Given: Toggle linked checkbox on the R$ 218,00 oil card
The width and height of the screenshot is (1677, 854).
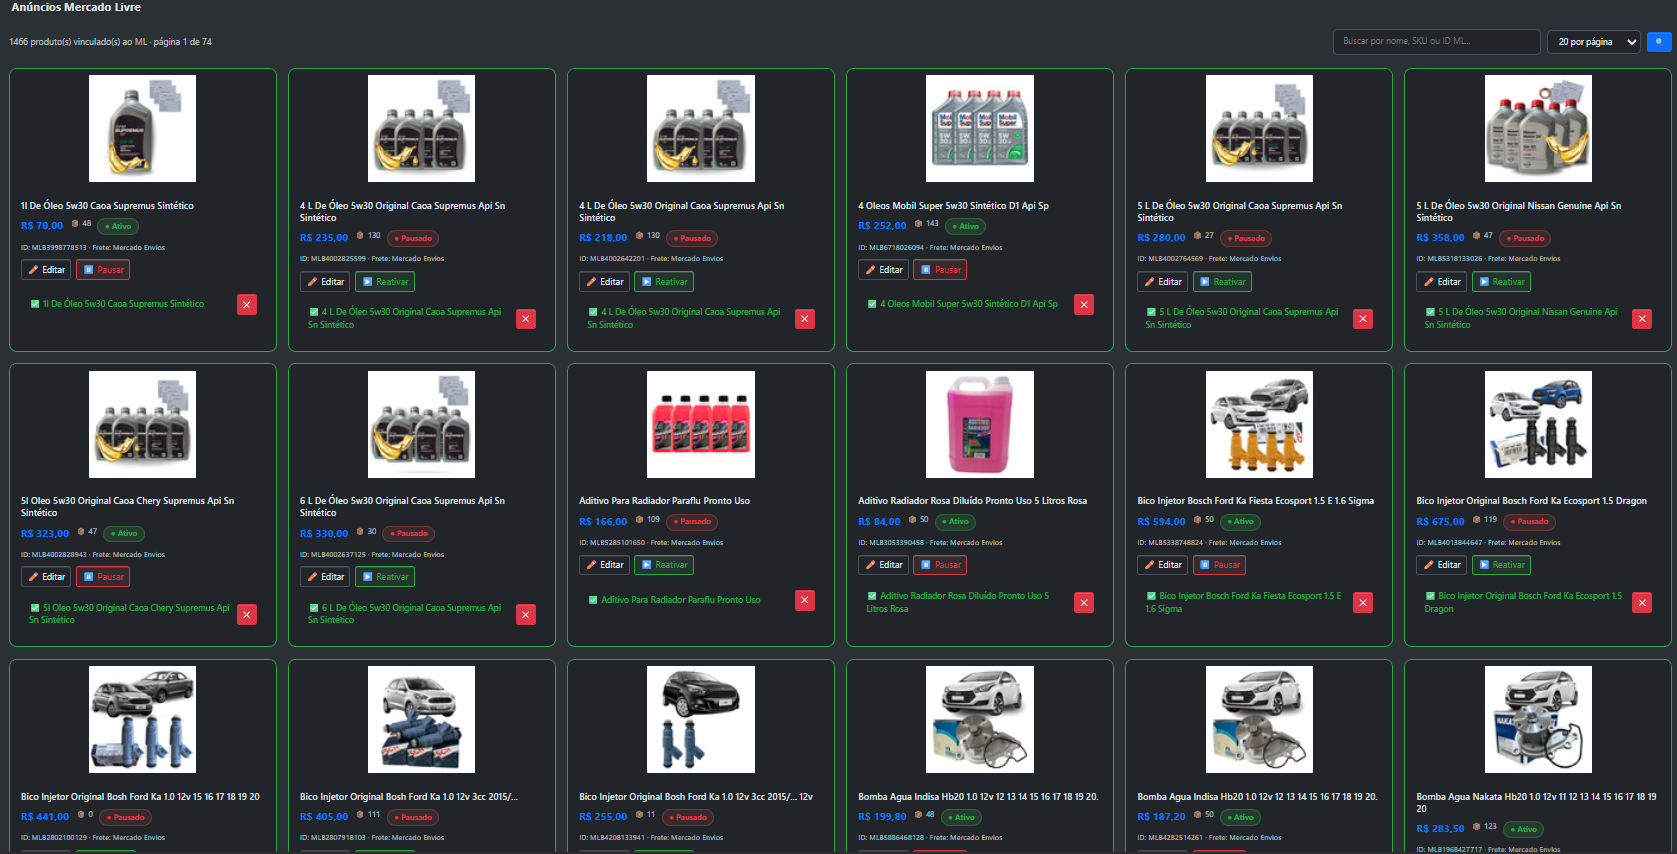Looking at the screenshot, I should click(593, 312).
